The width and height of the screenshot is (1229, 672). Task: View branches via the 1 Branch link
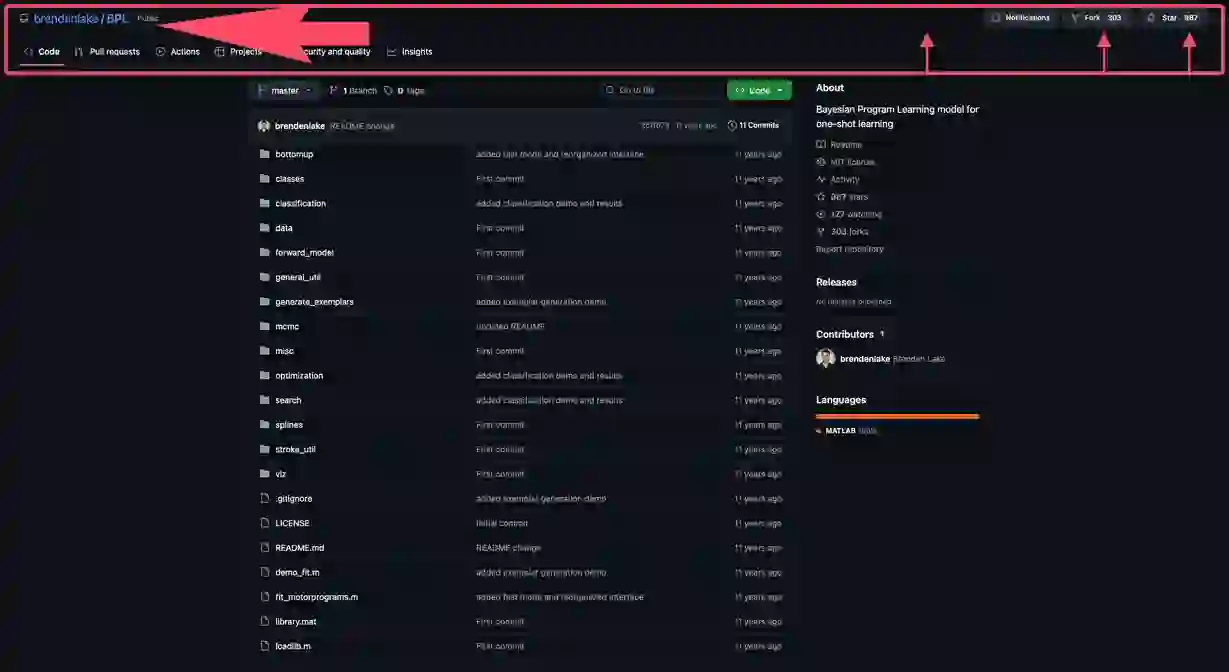[353, 90]
